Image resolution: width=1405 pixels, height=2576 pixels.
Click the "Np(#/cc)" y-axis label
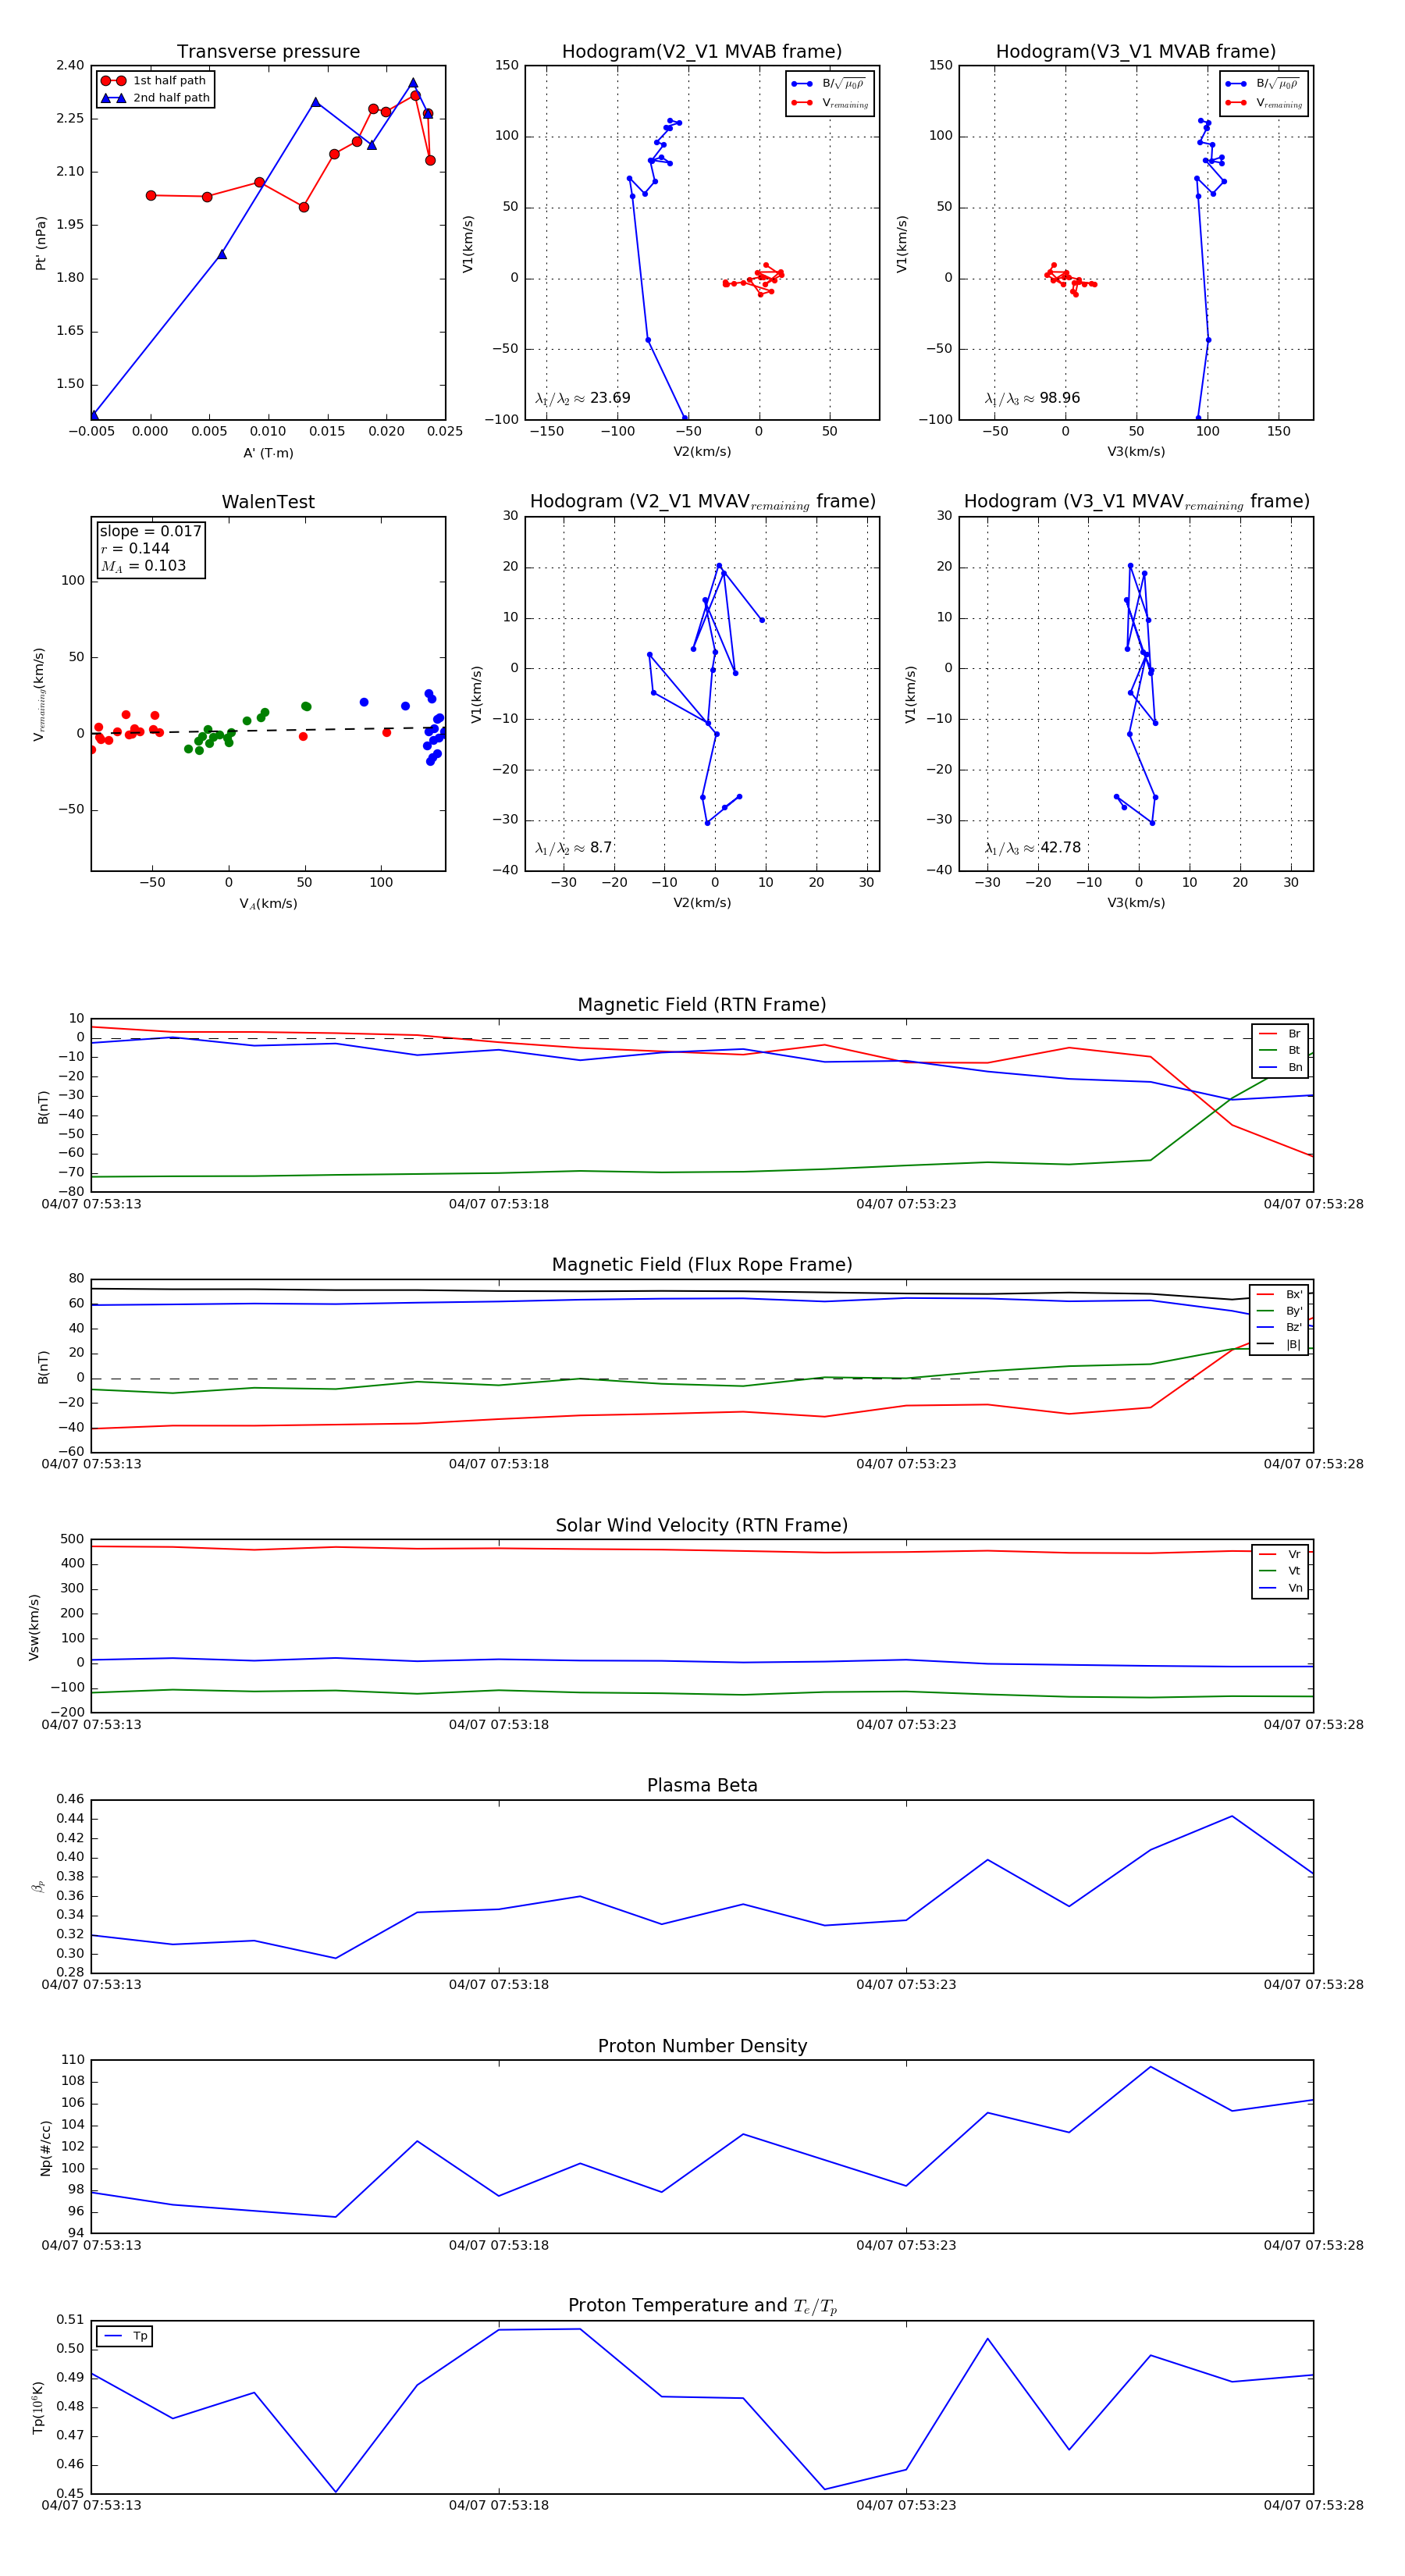coord(45,2148)
